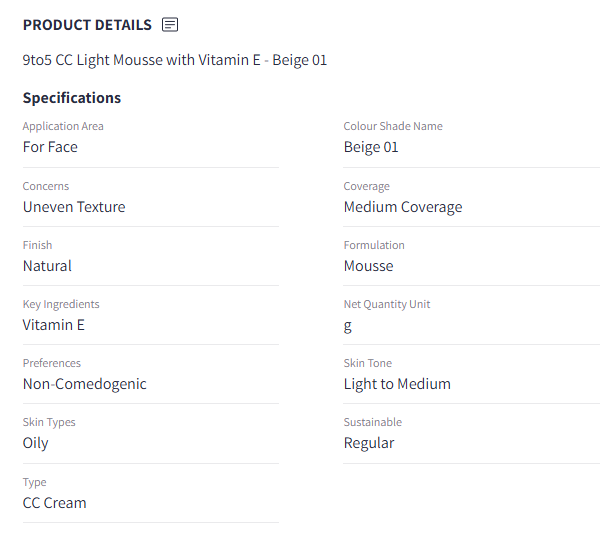Click the 'Medium Coverage' value
The height and width of the screenshot is (550, 609).
coord(403,207)
